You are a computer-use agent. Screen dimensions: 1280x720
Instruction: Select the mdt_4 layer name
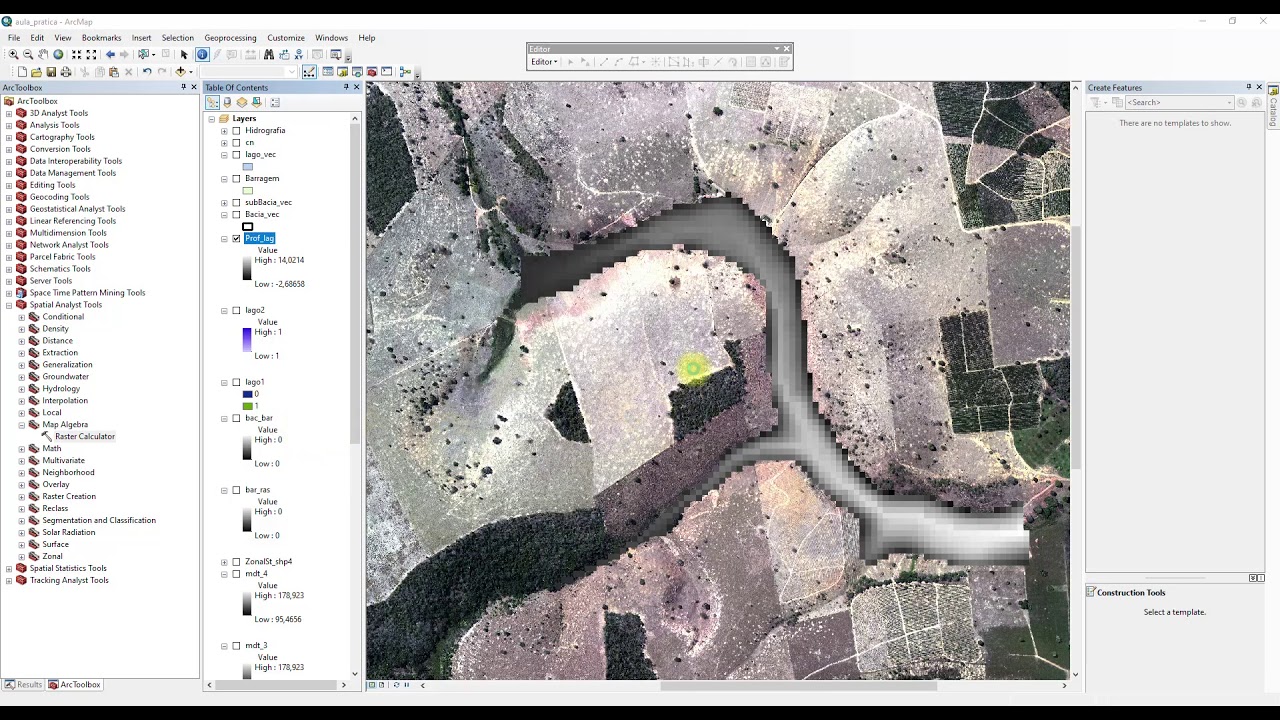coord(256,574)
